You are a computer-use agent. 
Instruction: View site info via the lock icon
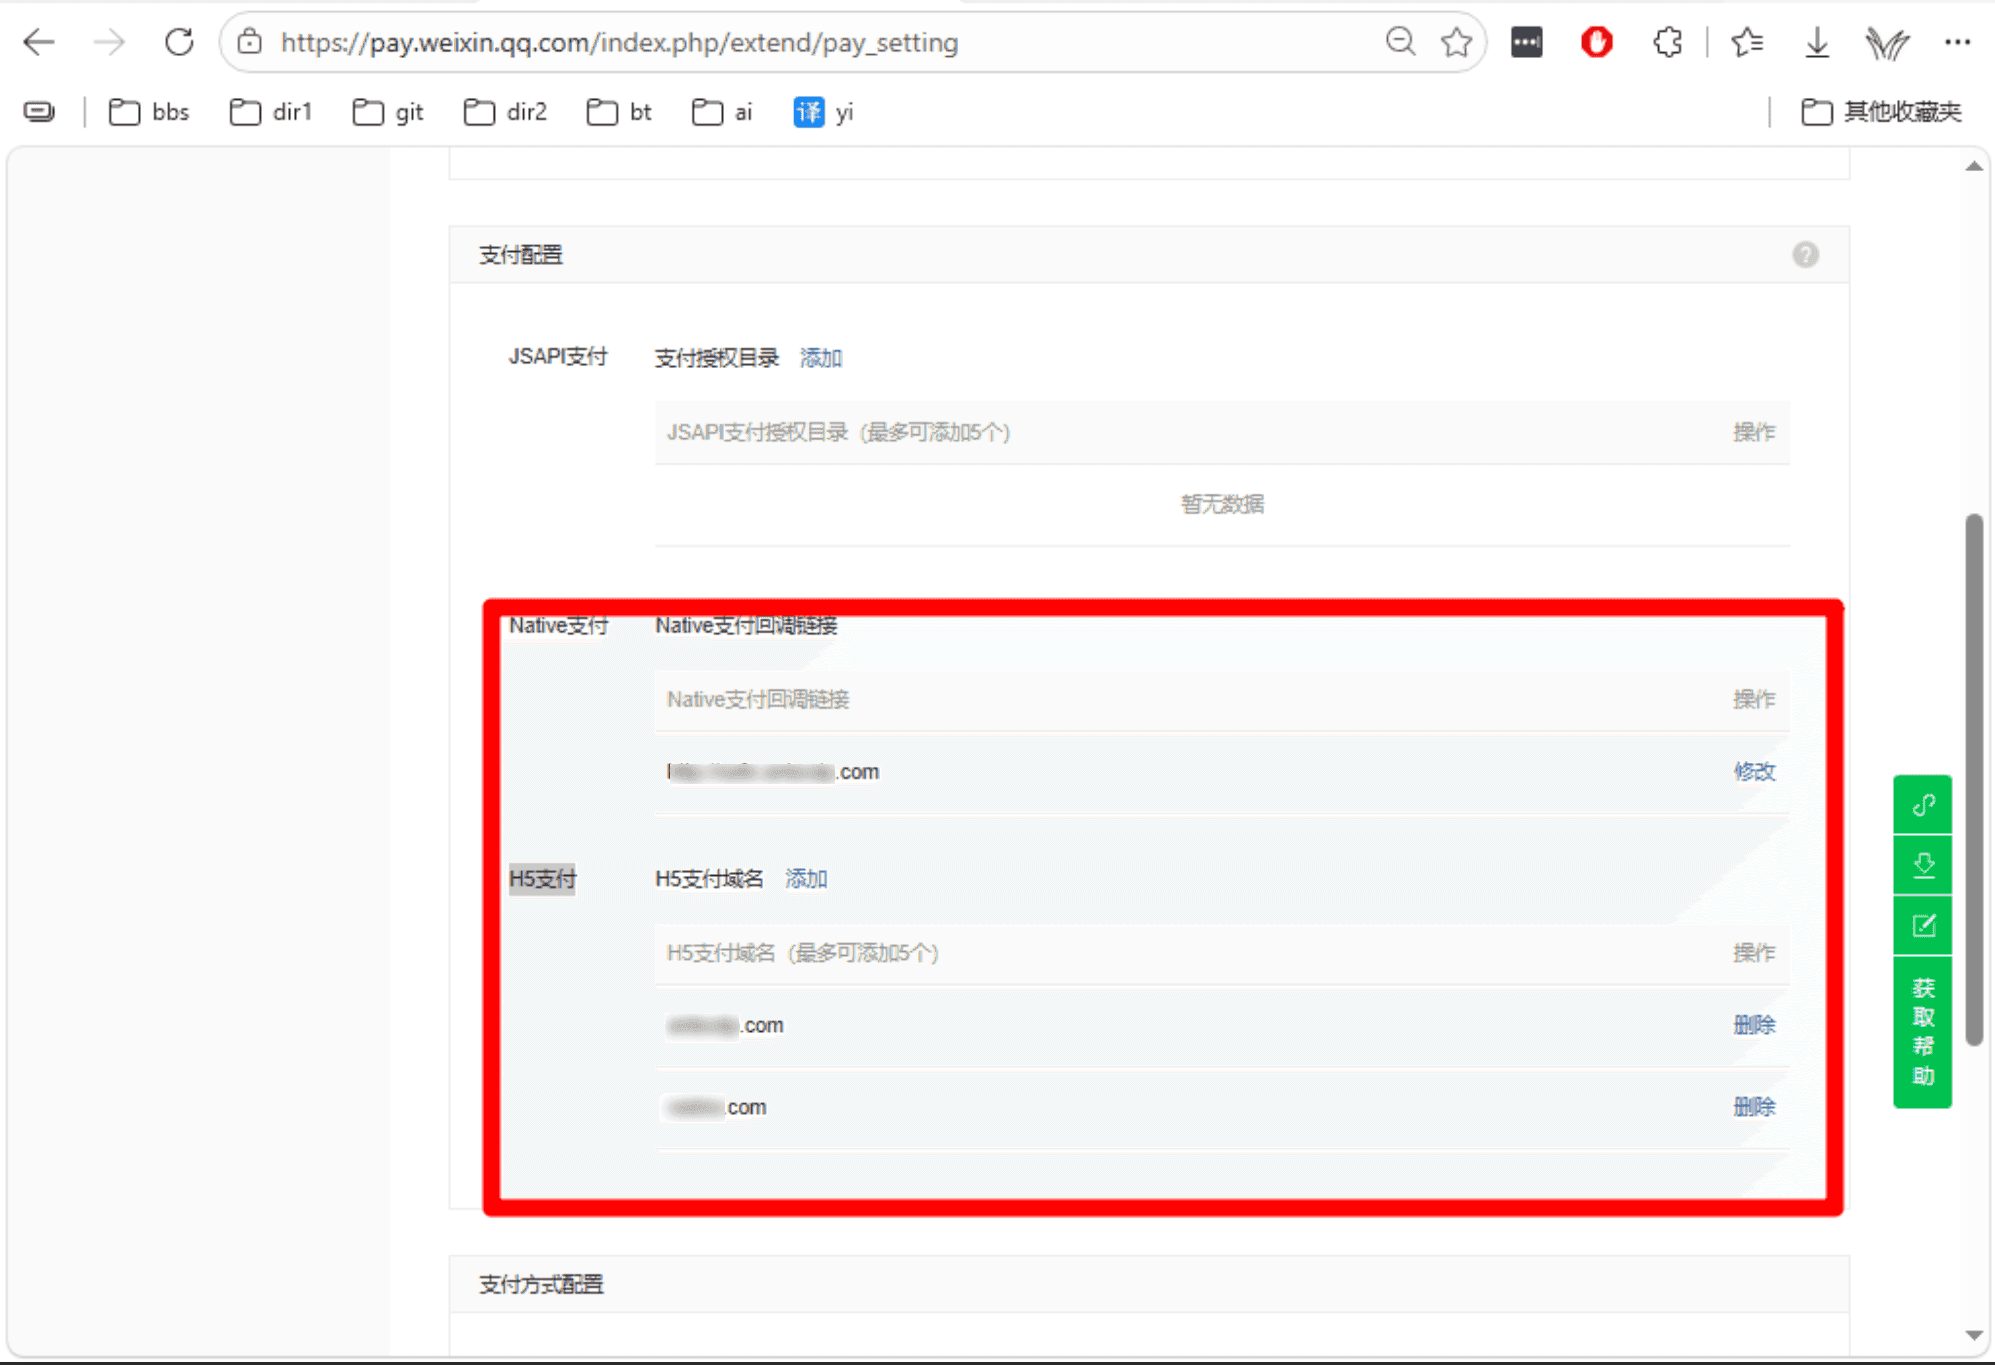click(x=249, y=42)
